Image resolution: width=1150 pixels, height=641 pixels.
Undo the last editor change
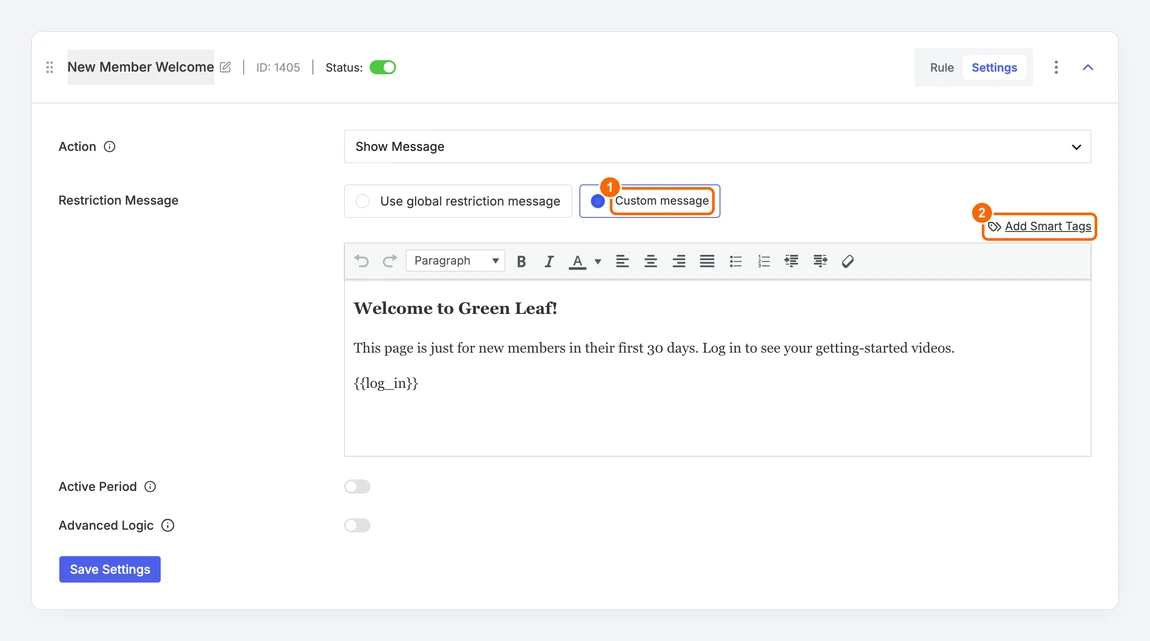point(361,261)
